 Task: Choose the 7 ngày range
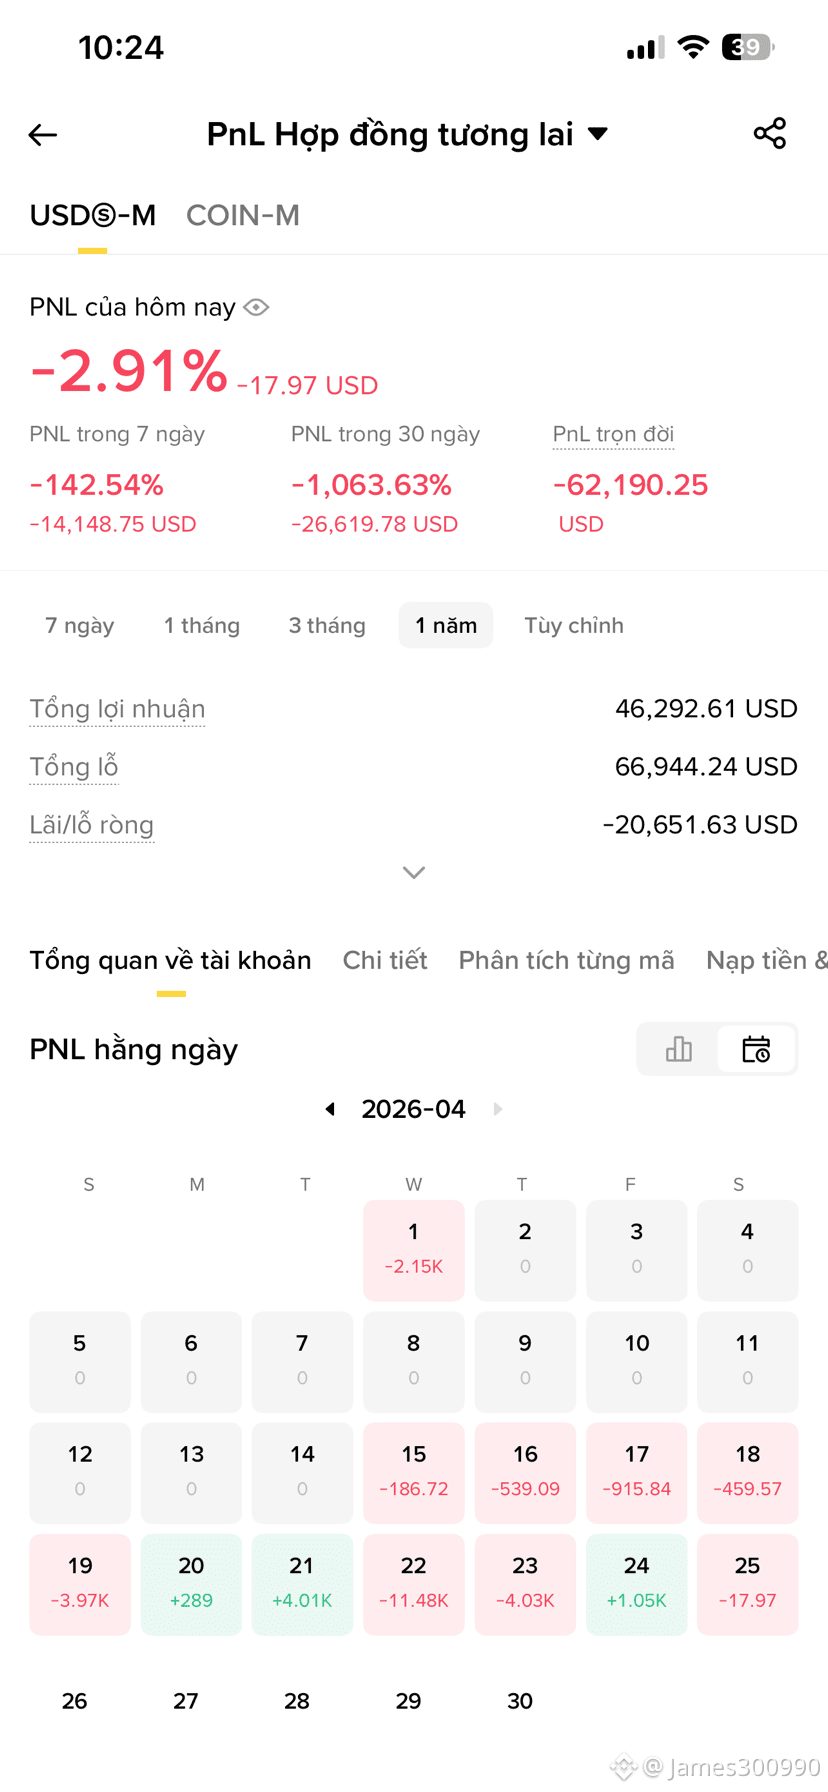point(80,625)
